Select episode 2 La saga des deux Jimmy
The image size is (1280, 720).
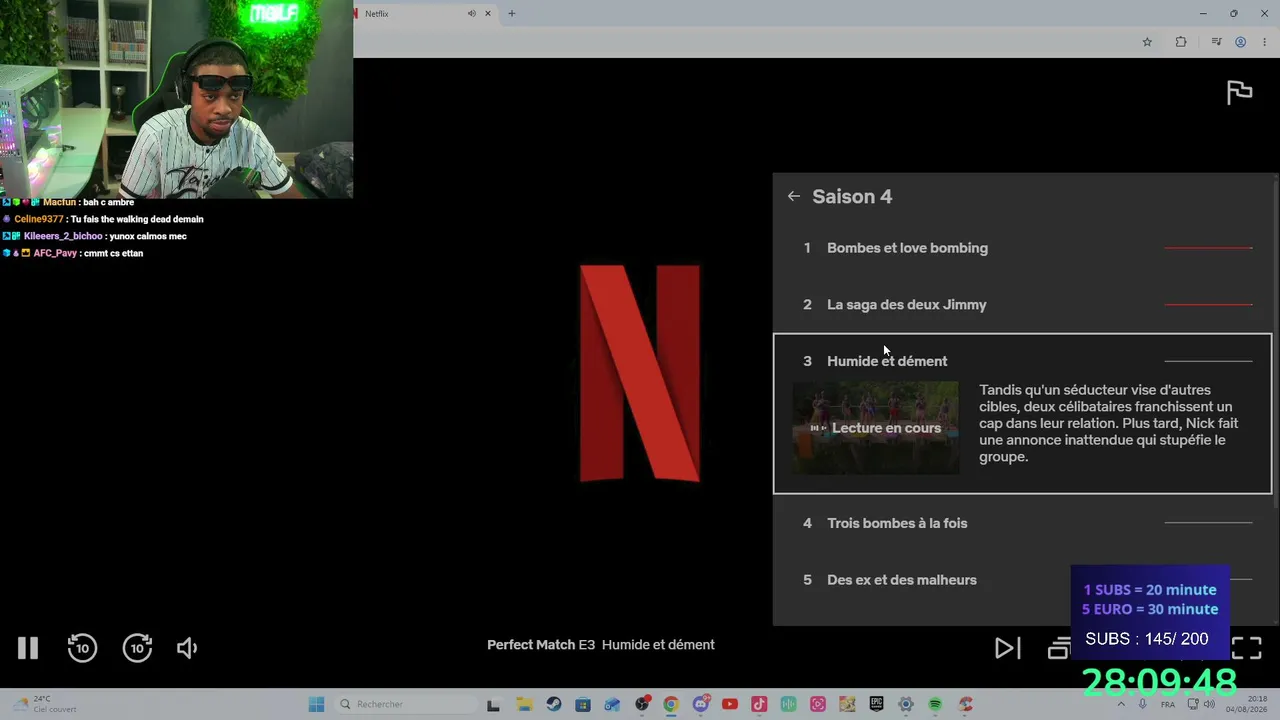pyautogui.click(x=1022, y=305)
